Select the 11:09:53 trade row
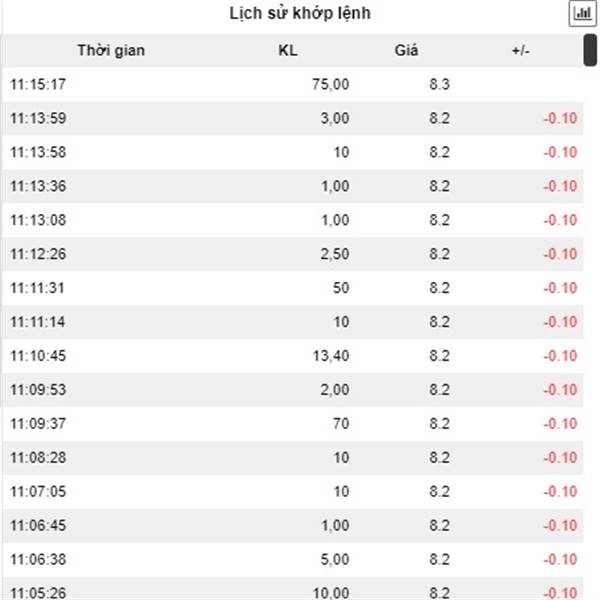Screen dimensions: 600x600 [293, 390]
